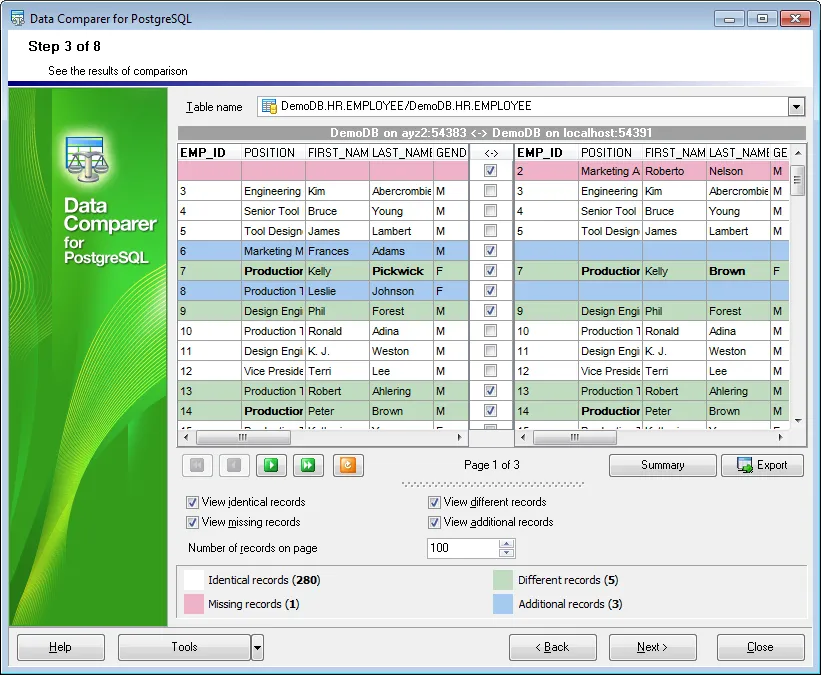
Task: Export the comparison results
Action: coord(762,465)
